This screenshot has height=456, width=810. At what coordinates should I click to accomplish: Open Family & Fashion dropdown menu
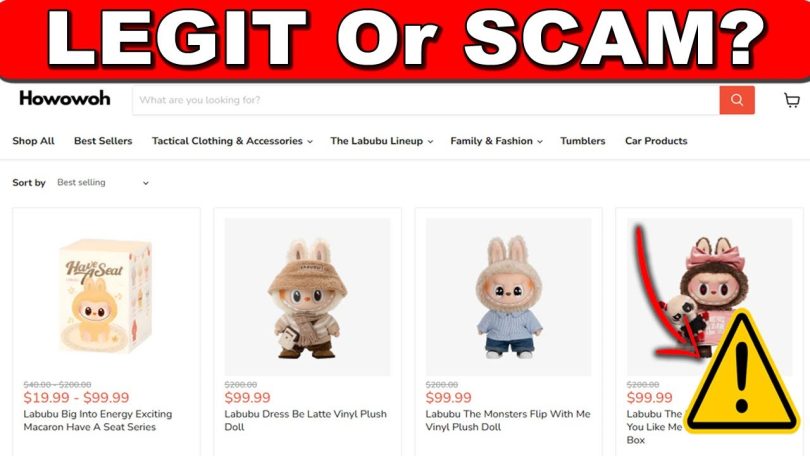(496, 141)
